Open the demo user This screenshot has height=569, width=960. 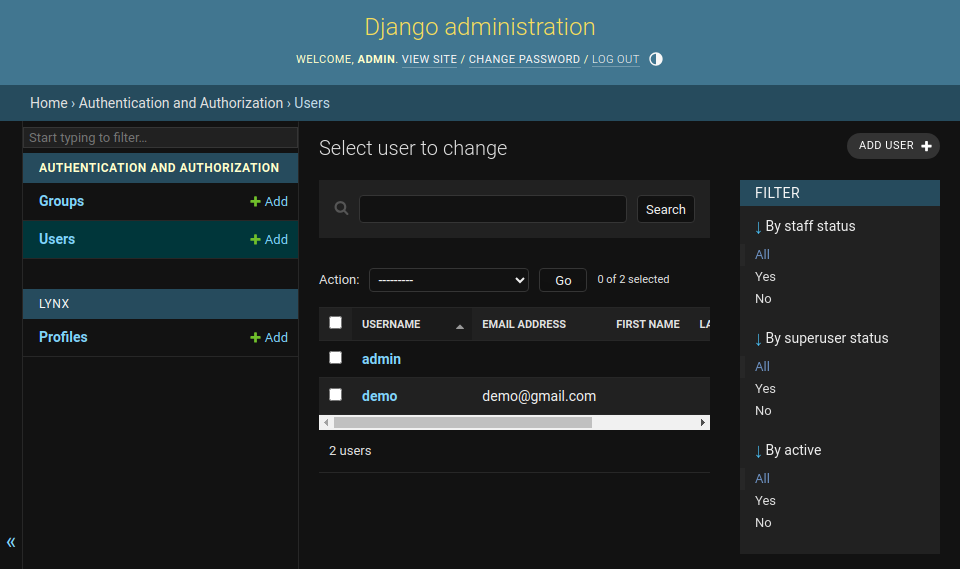tap(379, 396)
